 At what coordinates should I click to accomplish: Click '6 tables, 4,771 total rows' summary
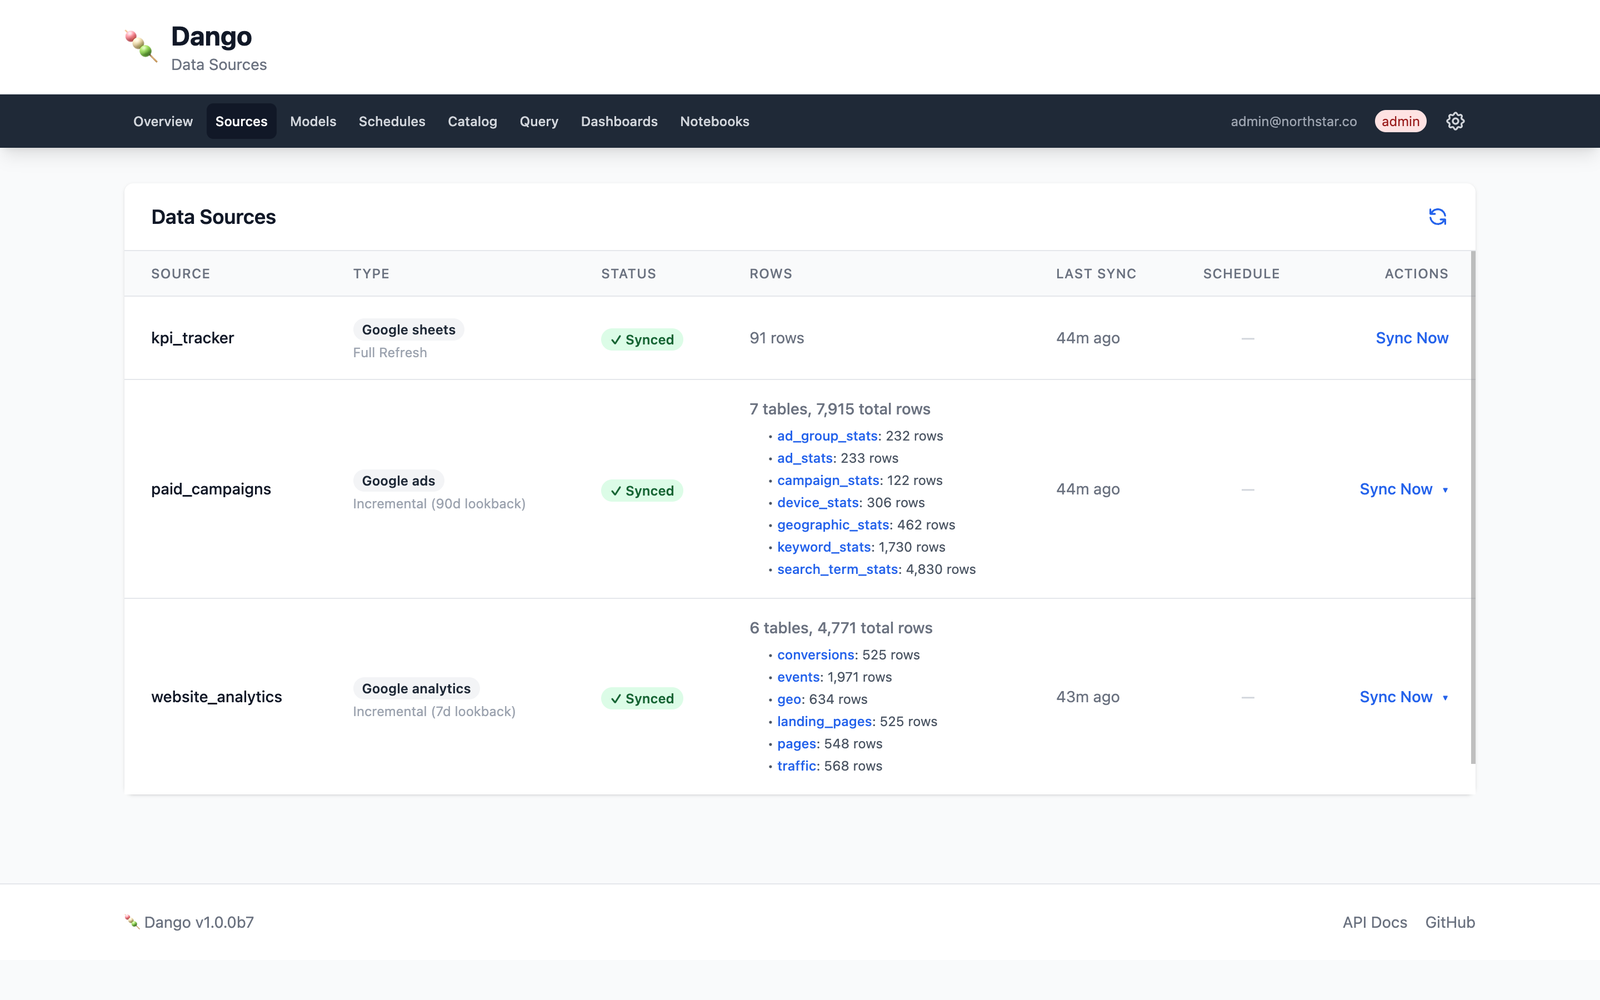pyautogui.click(x=841, y=628)
